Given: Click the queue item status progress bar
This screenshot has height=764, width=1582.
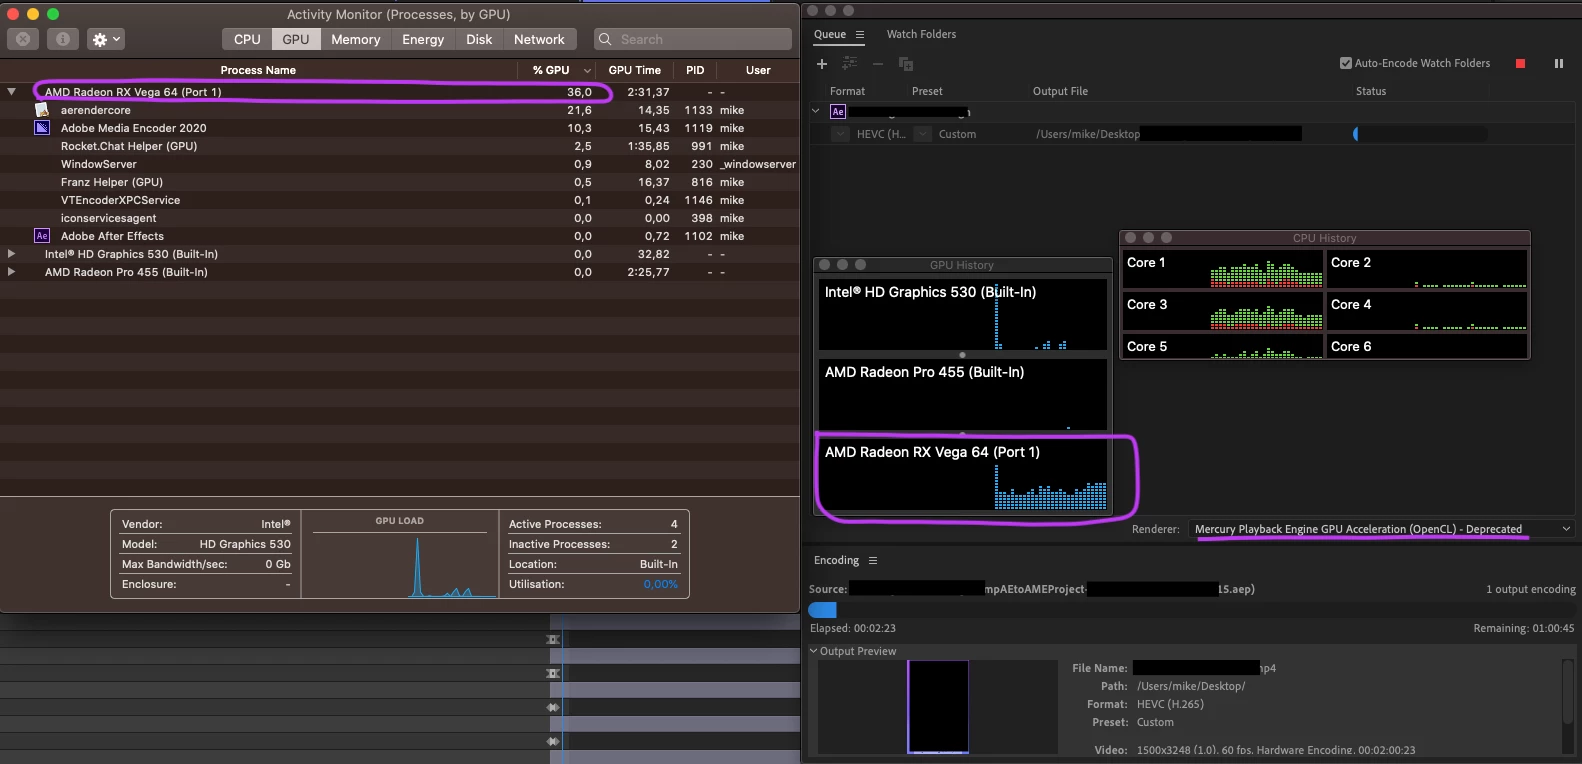Looking at the screenshot, I should 1420,134.
